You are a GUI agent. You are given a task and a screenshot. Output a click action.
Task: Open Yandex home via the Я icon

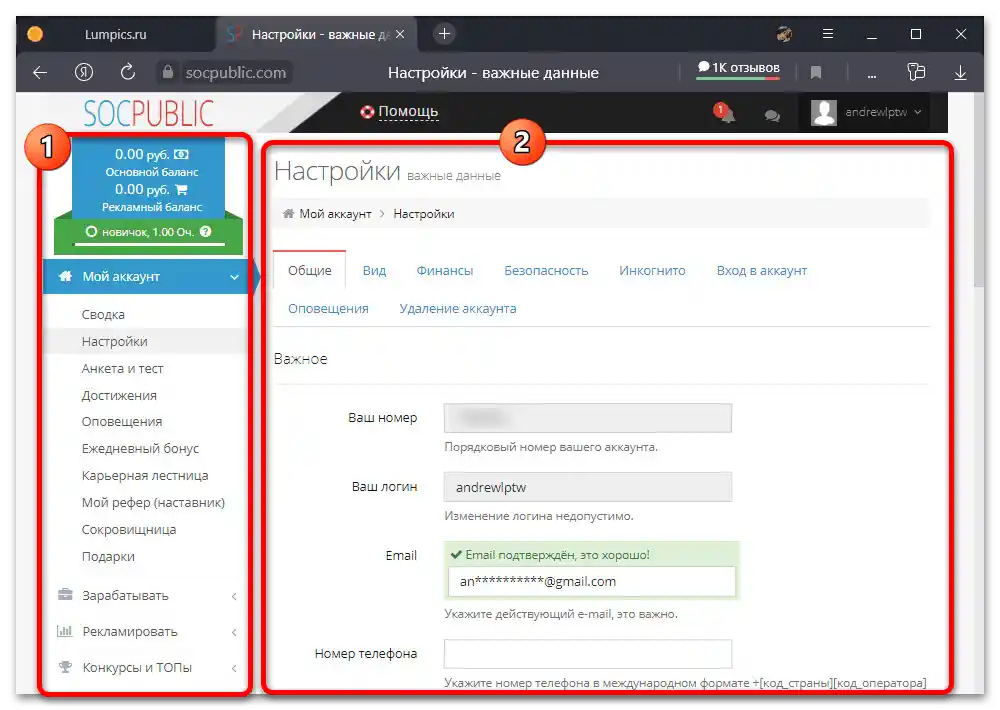click(x=84, y=72)
